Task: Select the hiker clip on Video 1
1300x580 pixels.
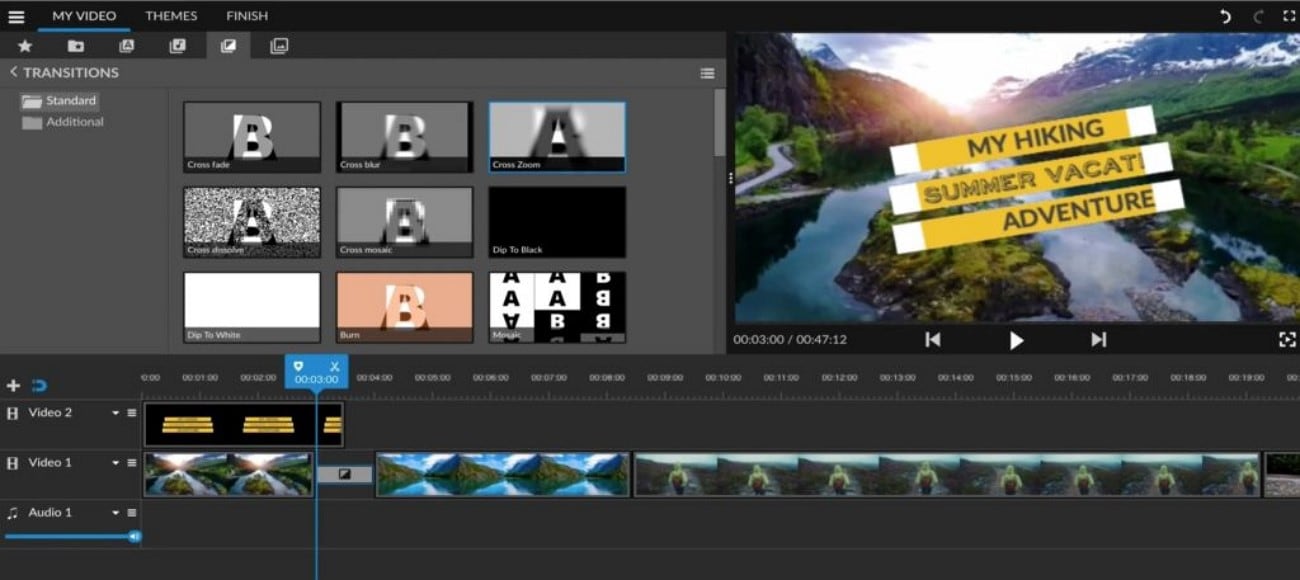Action: (x=947, y=475)
